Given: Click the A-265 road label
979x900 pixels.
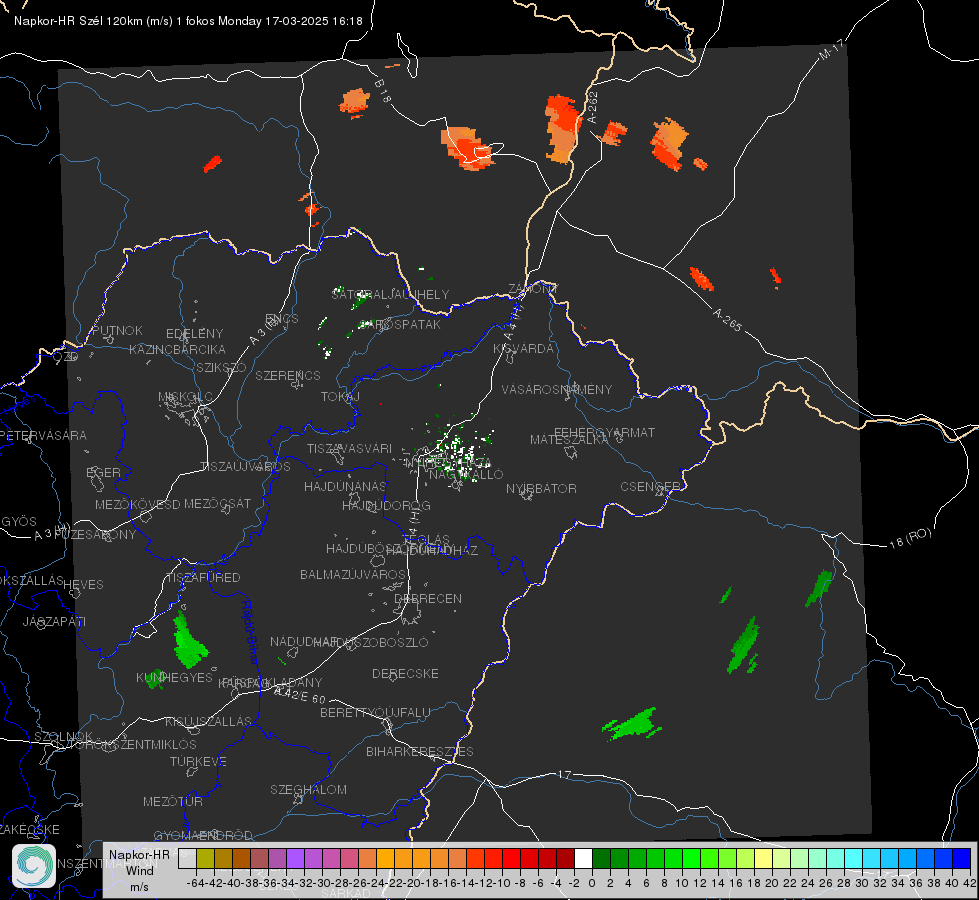Looking at the screenshot, I should pyautogui.click(x=727, y=319).
